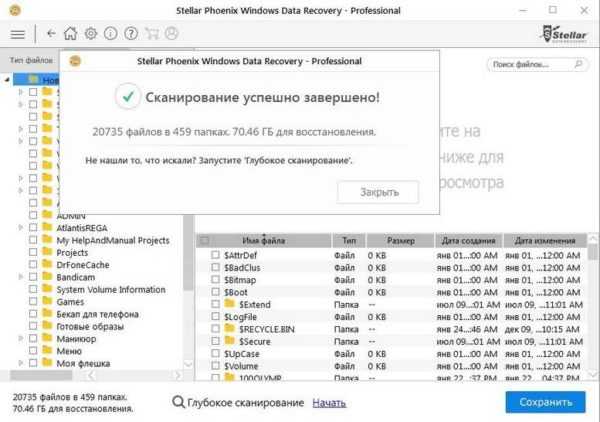Image resolution: width=600 pixels, height=422 pixels.
Task: Sort by Дата создания column header
Action: tap(468, 241)
